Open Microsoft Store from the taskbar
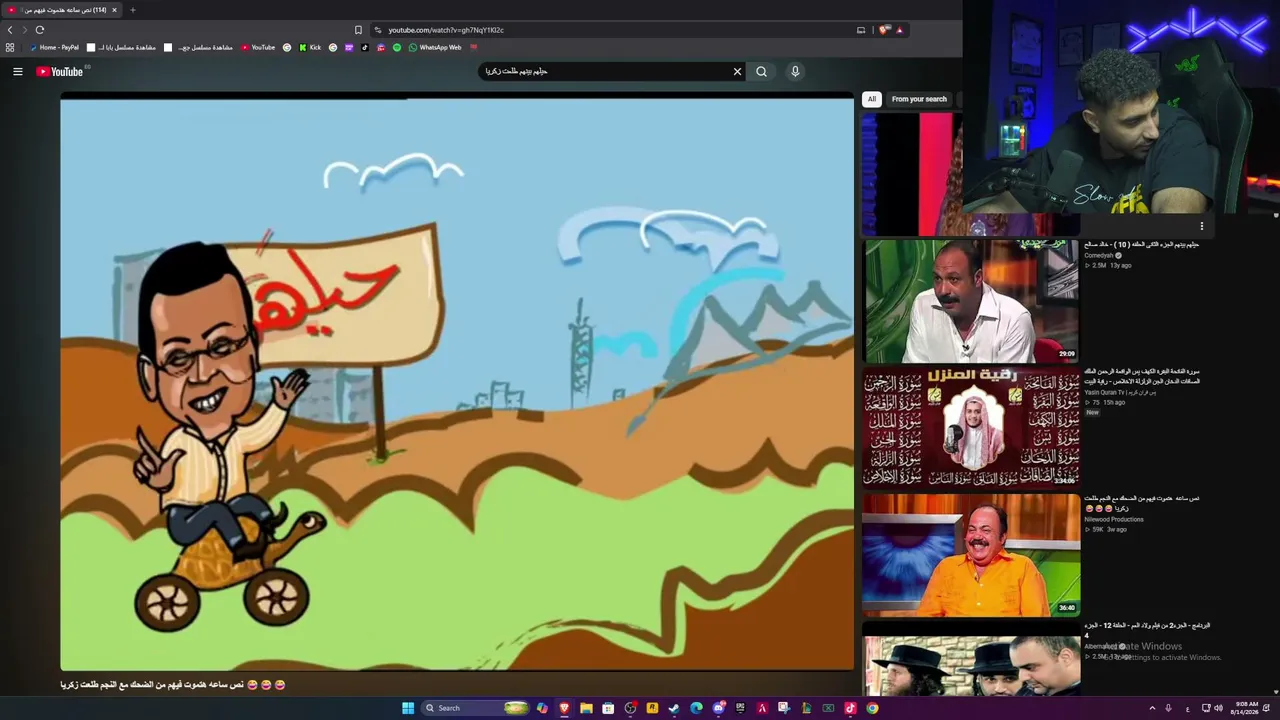The height and width of the screenshot is (720, 1280). 608,708
